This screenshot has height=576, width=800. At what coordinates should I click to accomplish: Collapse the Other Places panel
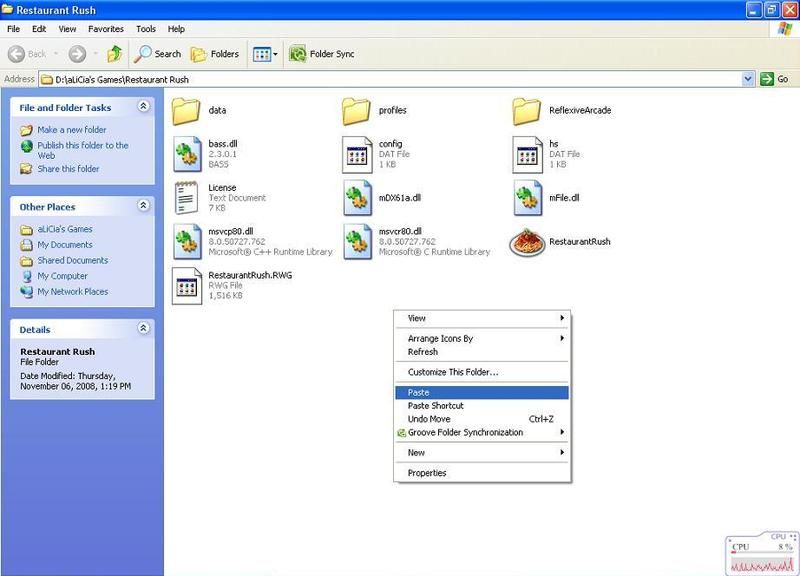(143, 206)
